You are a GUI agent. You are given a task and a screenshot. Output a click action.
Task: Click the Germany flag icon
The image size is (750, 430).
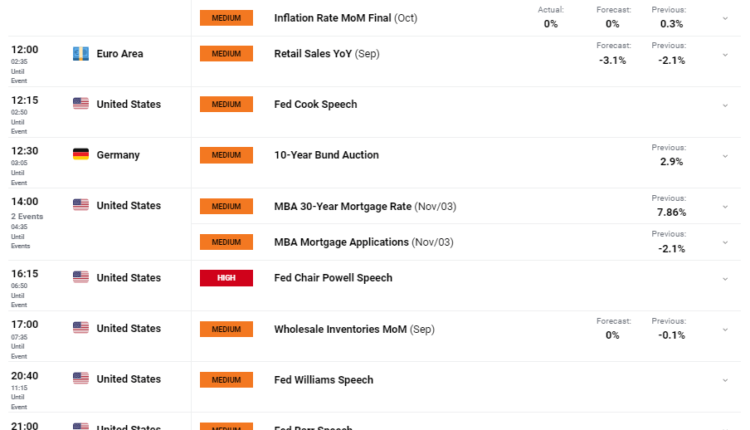(81, 155)
